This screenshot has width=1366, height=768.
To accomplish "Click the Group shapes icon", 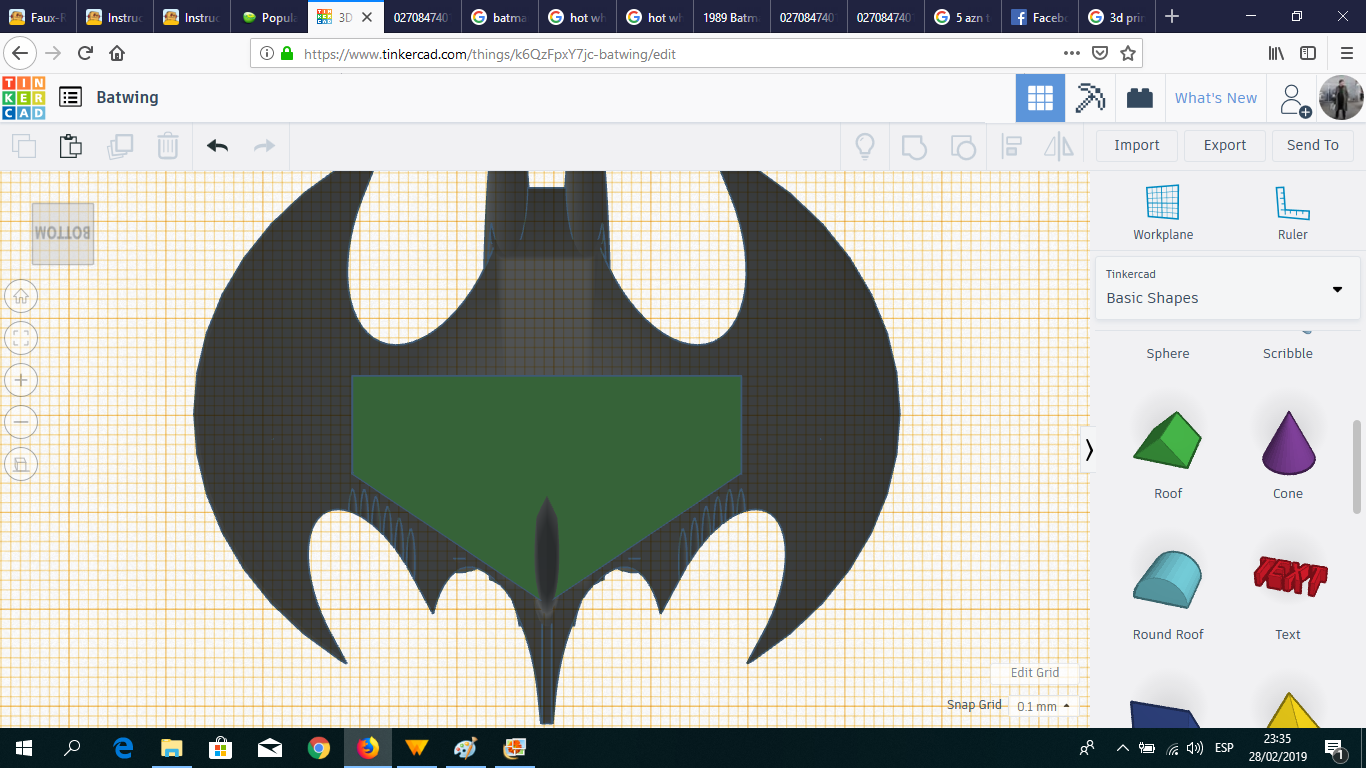I will [x=914, y=146].
